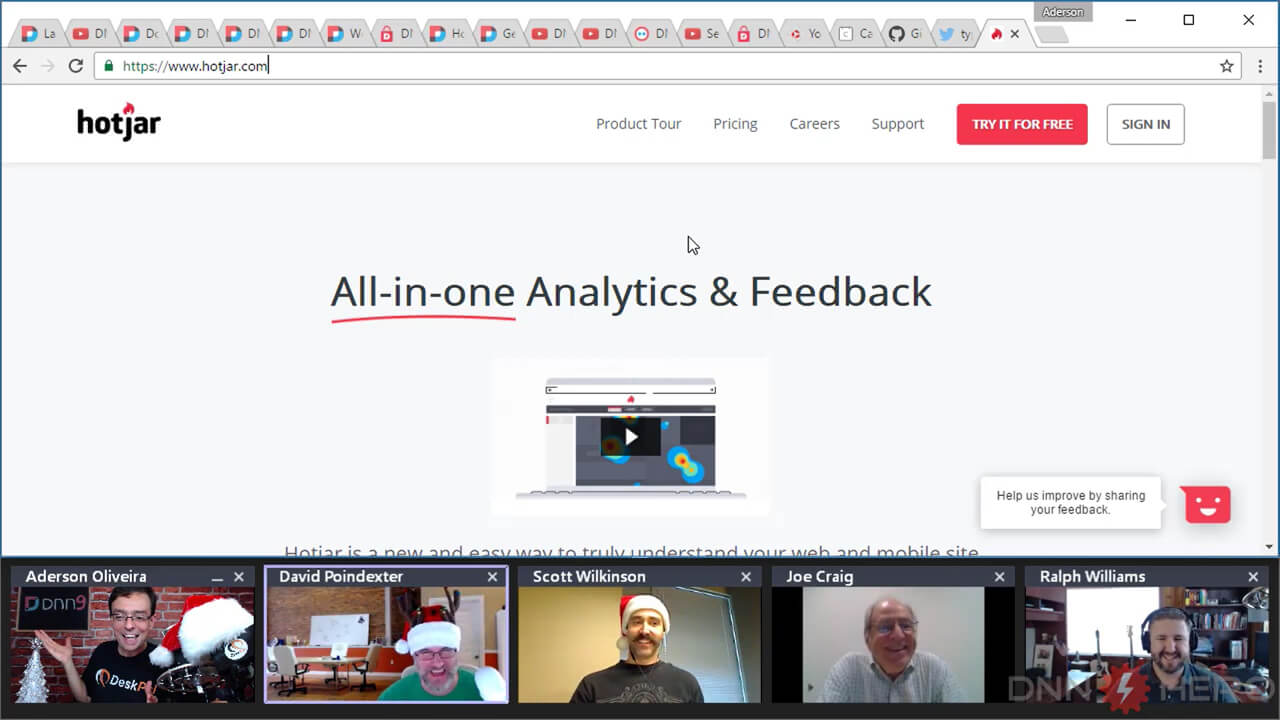The width and height of the screenshot is (1280, 720).
Task: Click the TRY IT FOR FREE button
Action: tap(1022, 124)
